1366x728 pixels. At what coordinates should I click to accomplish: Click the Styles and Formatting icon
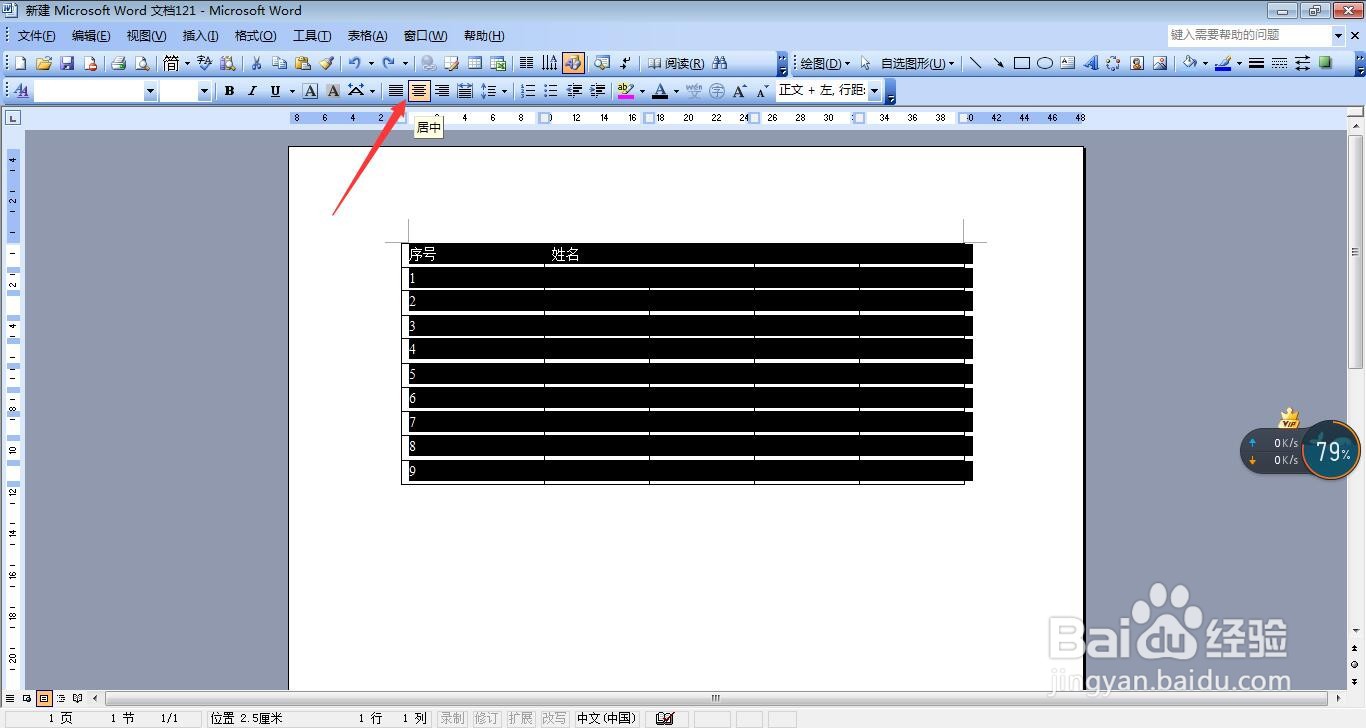pos(20,91)
